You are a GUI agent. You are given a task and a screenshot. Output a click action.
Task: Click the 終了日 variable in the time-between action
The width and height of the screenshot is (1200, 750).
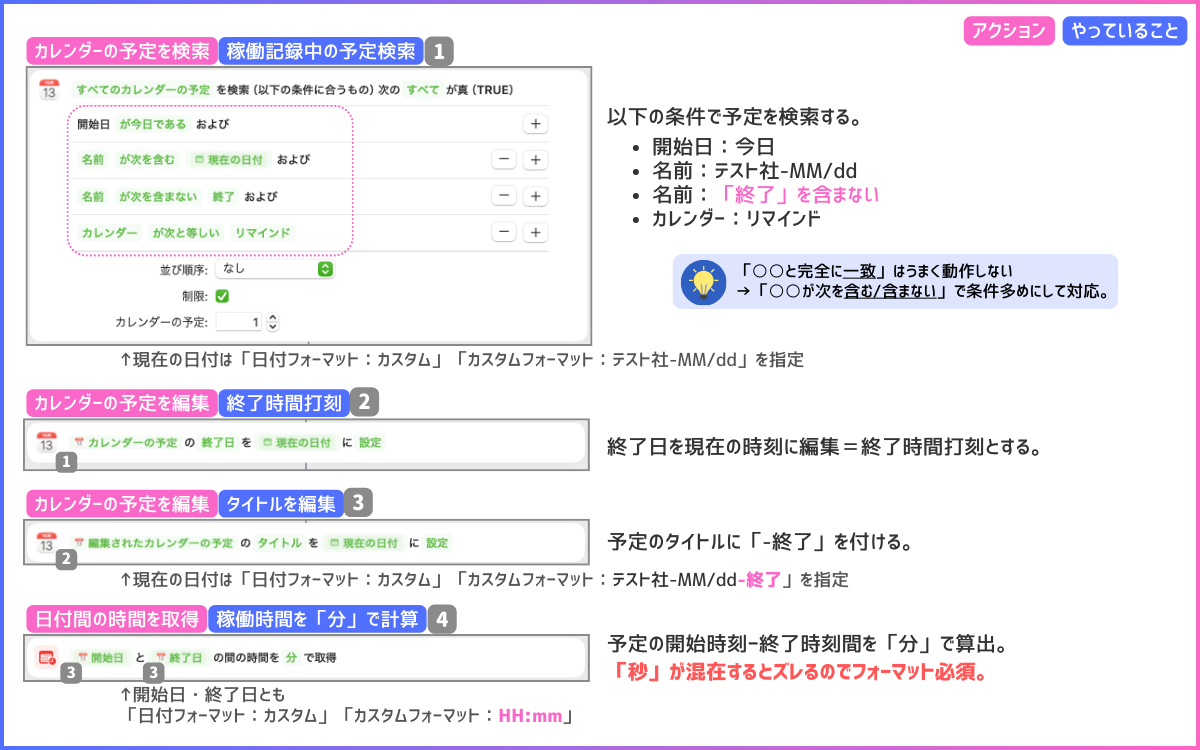click(180, 657)
